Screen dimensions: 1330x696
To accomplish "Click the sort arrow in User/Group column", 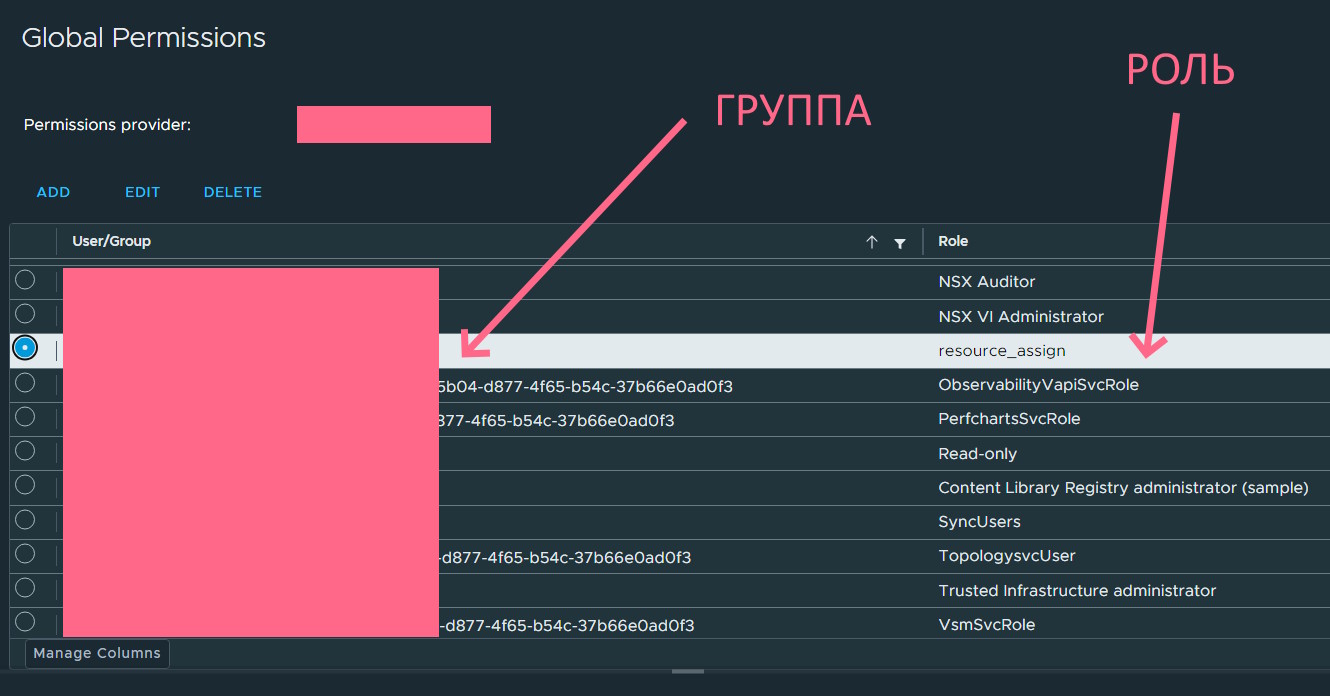I will click(x=871, y=242).
